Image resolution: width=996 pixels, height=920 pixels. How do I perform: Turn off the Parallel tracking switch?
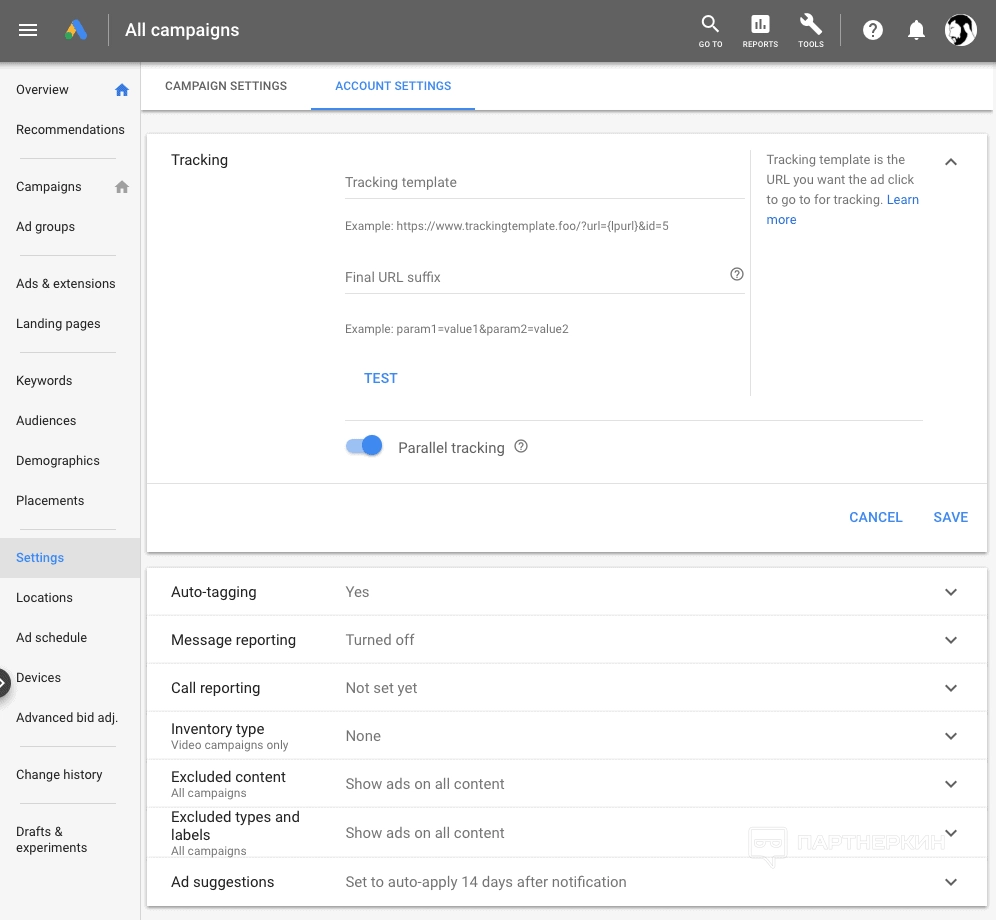(364, 446)
